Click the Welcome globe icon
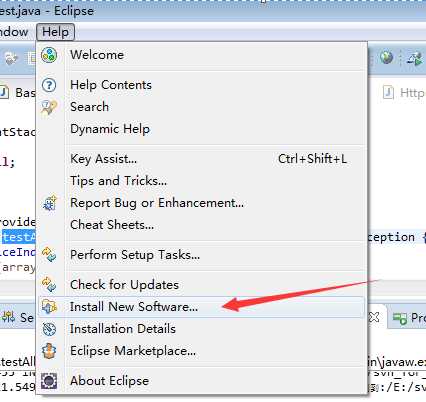426x402 pixels. [49, 55]
